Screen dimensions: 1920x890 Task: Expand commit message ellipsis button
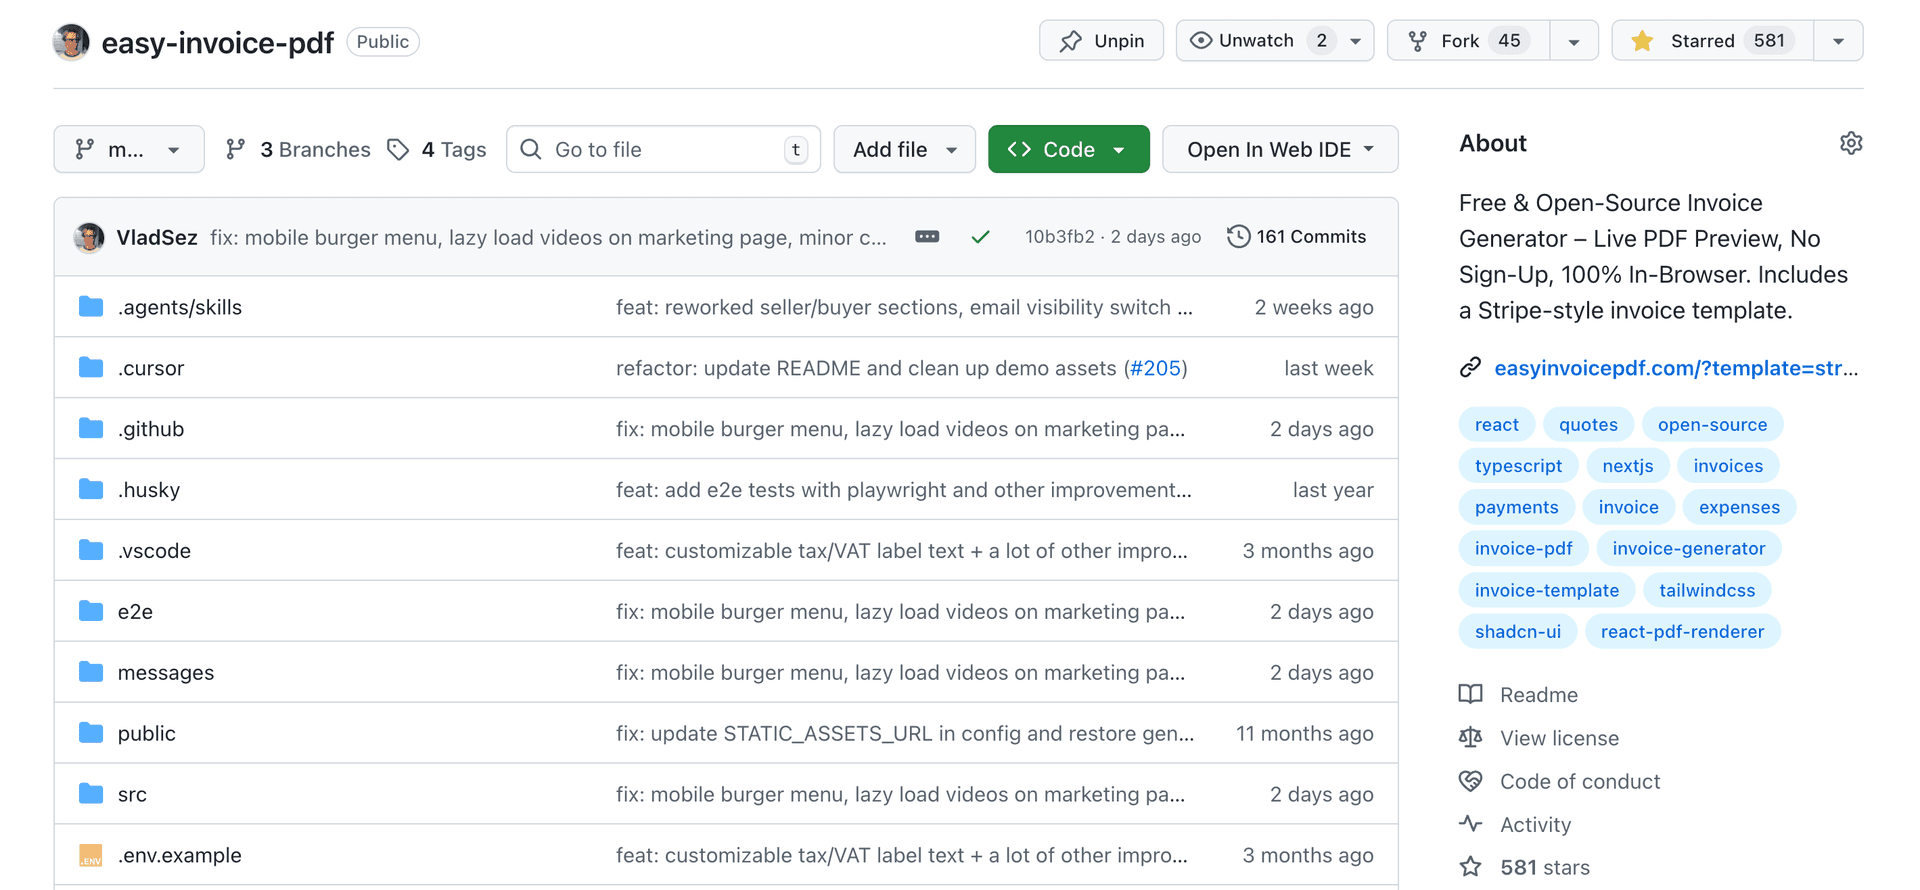pyautogui.click(x=927, y=237)
